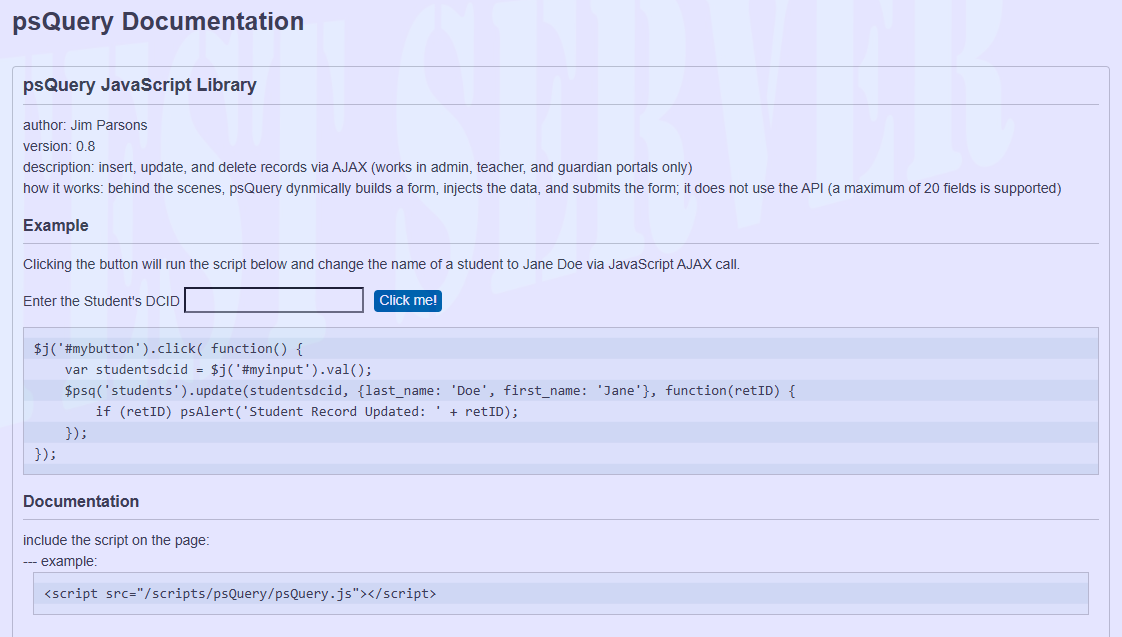Click the "version: 0.8" text
This screenshot has width=1122, height=637.
[x=59, y=146]
